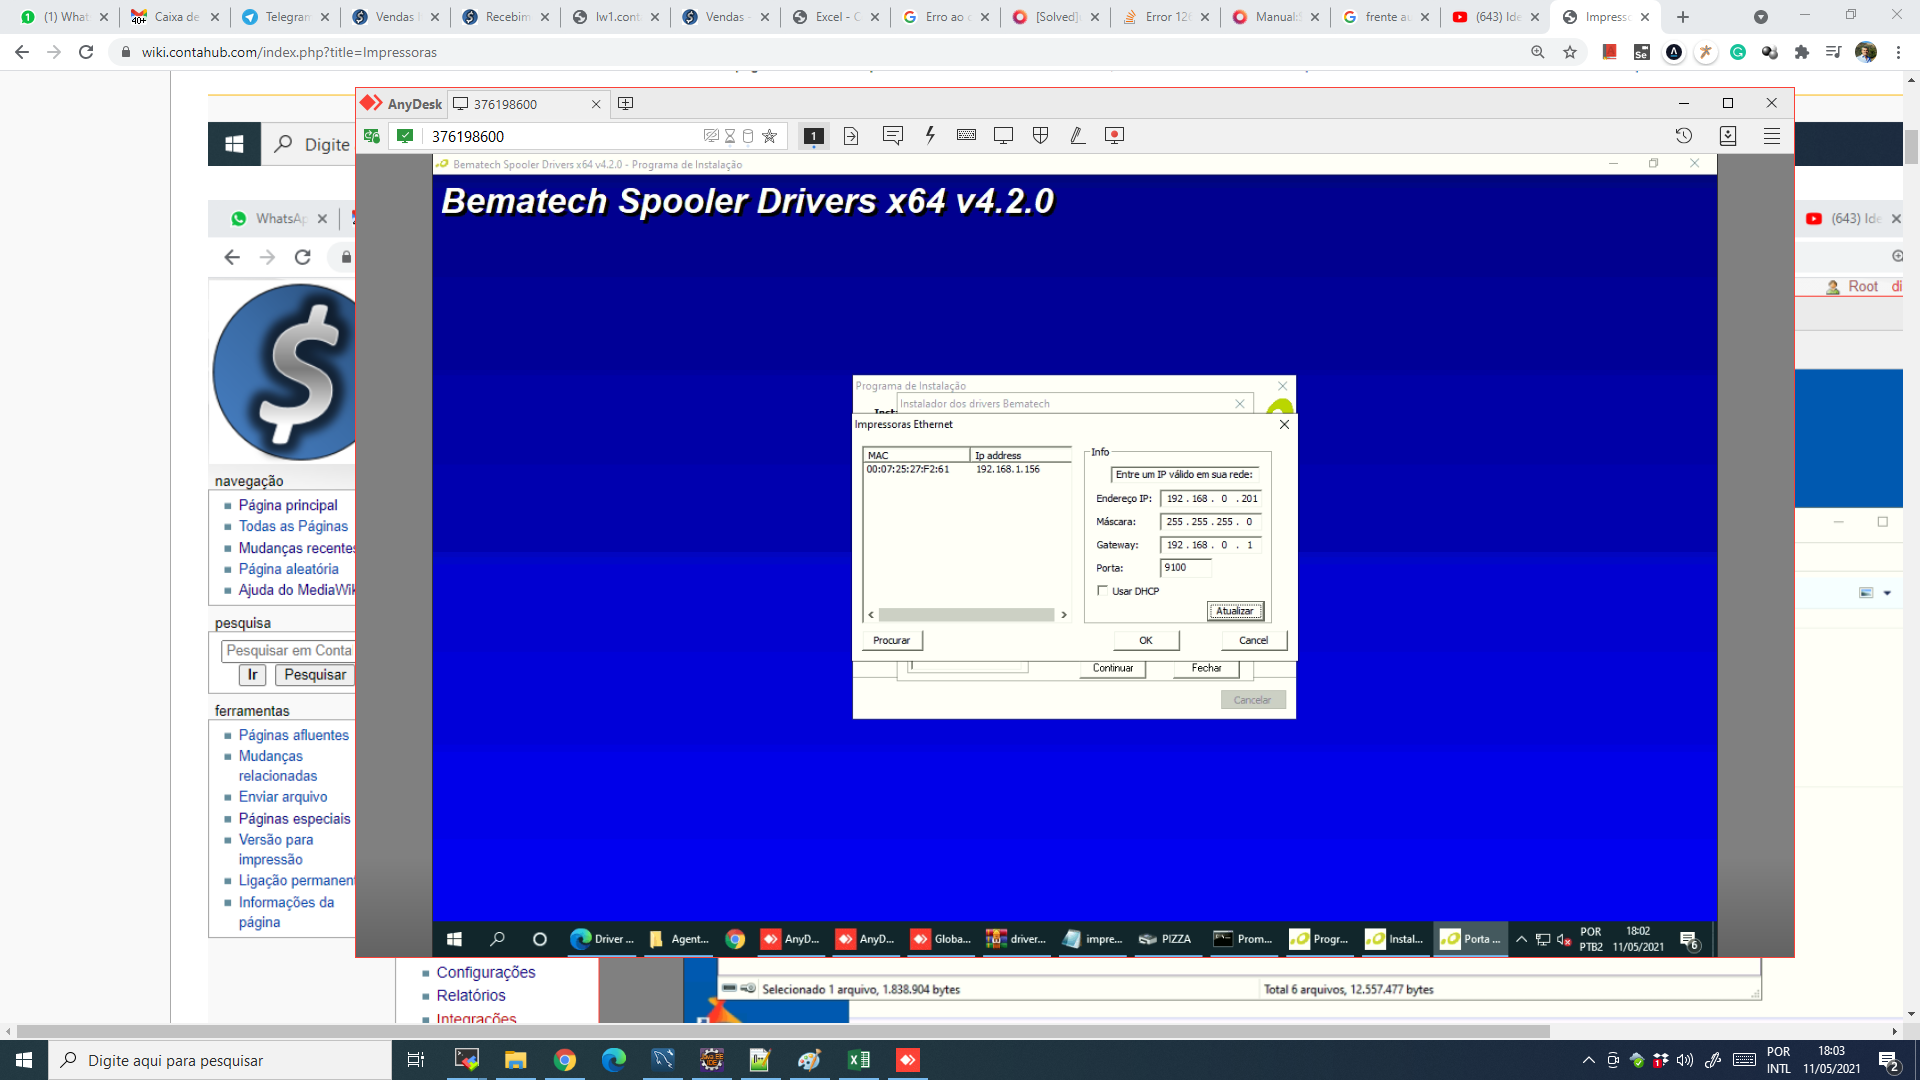Image resolution: width=1920 pixels, height=1080 pixels.
Task: Click the Ip address column header
Action: 1020,455
